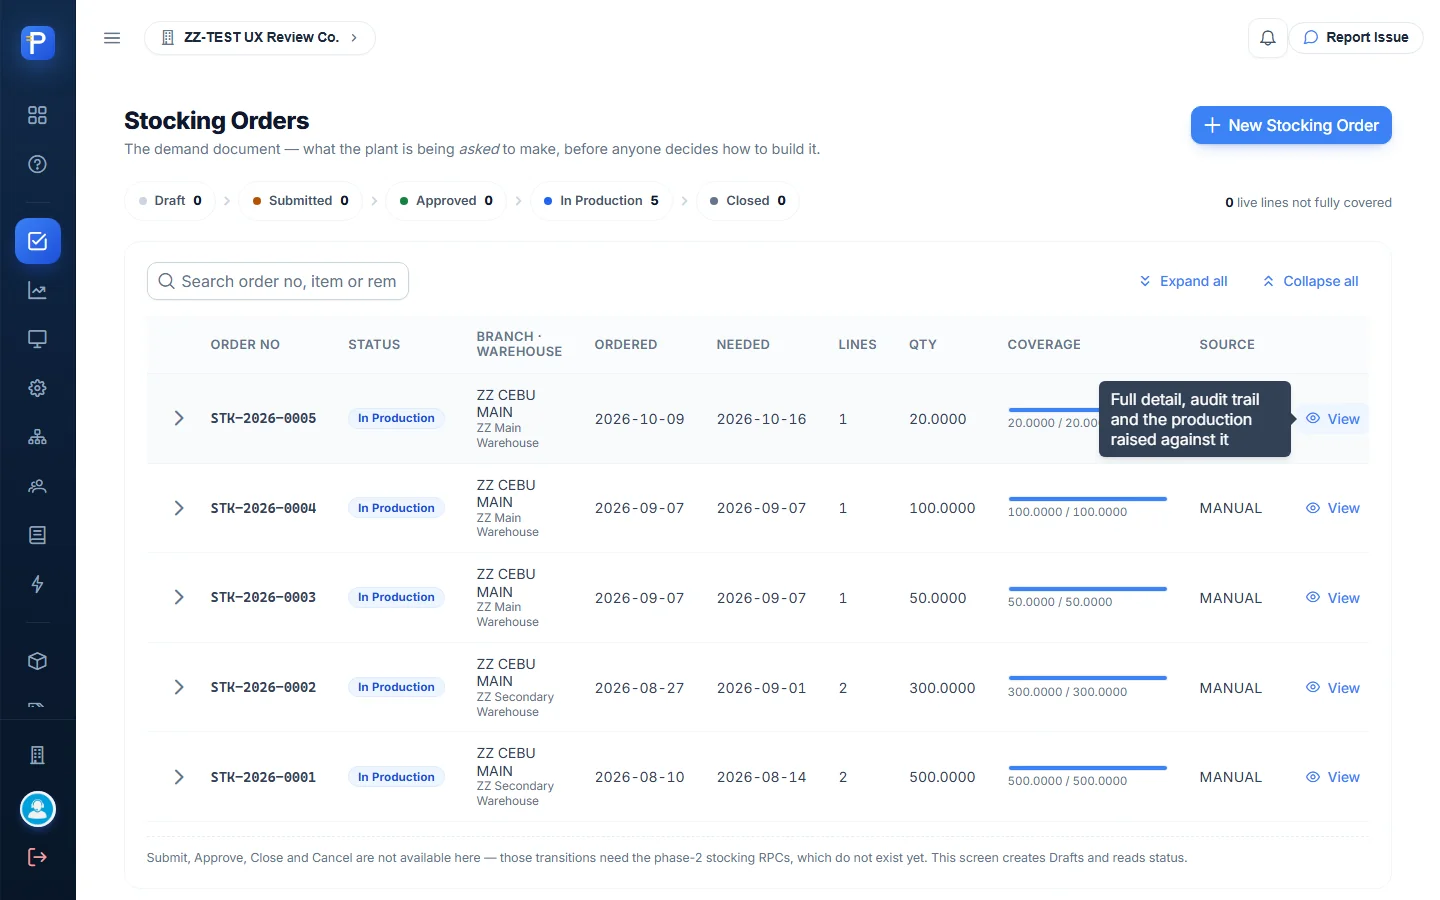Open the user avatar profile icon
Image resolution: width=1440 pixels, height=900 pixels.
tap(37, 809)
